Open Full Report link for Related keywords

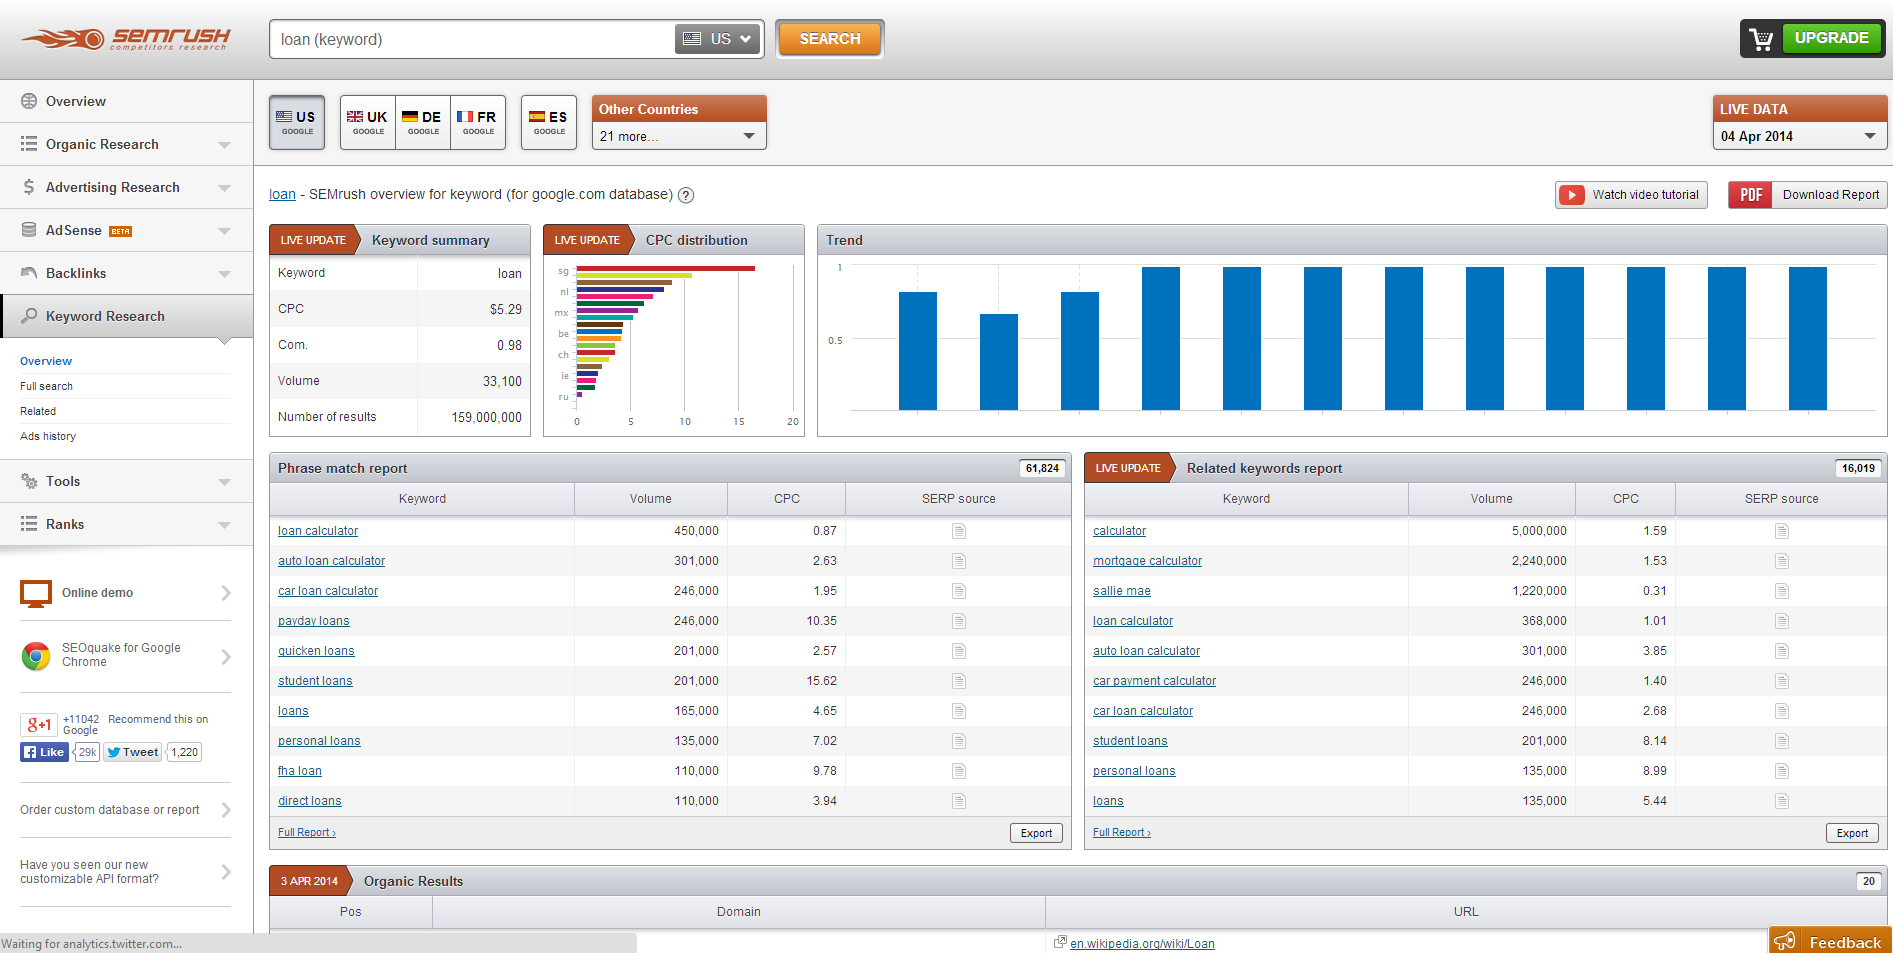click(x=1122, y=832)
